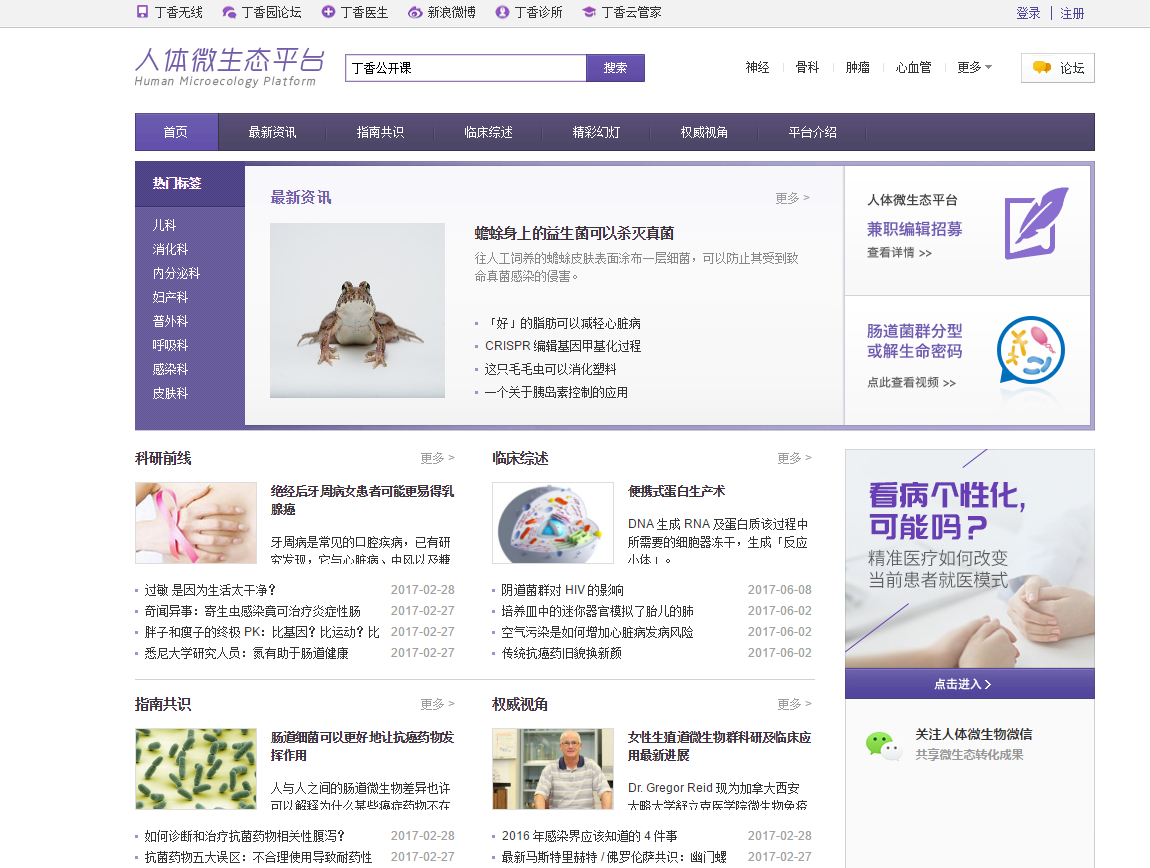Open the 权威视角 section tab
The height and width of the screenshot is (868, 1150).
(x=704, y=131)
